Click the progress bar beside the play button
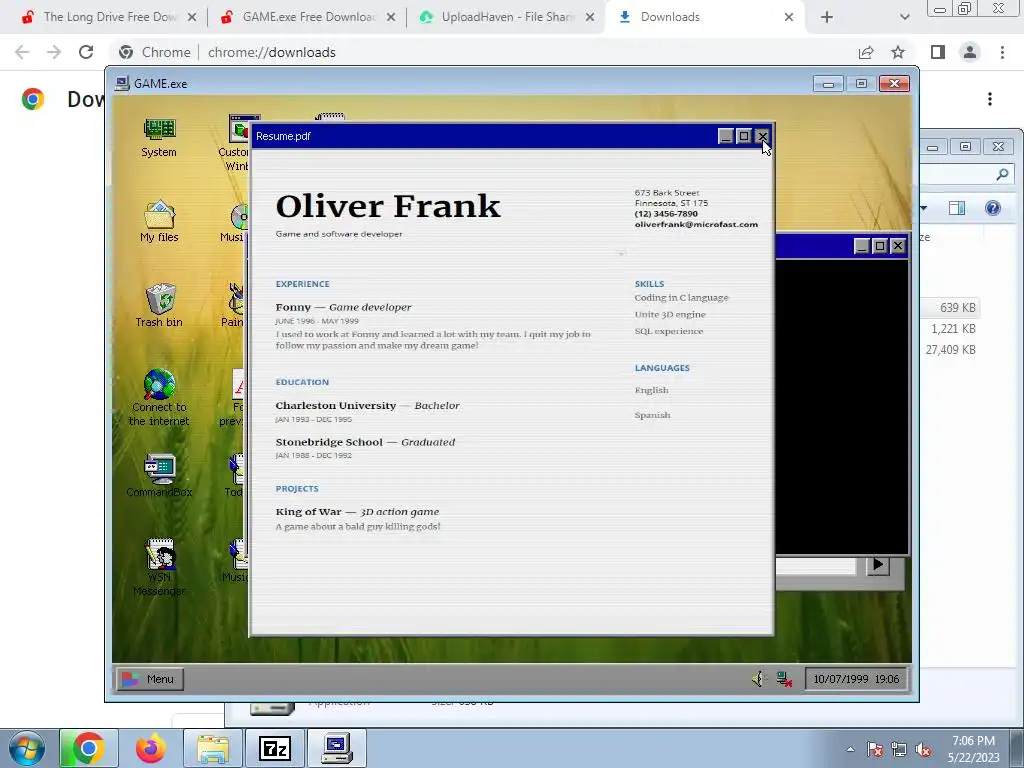Viewport: 1024px width, 768px height. click(816, 566)
